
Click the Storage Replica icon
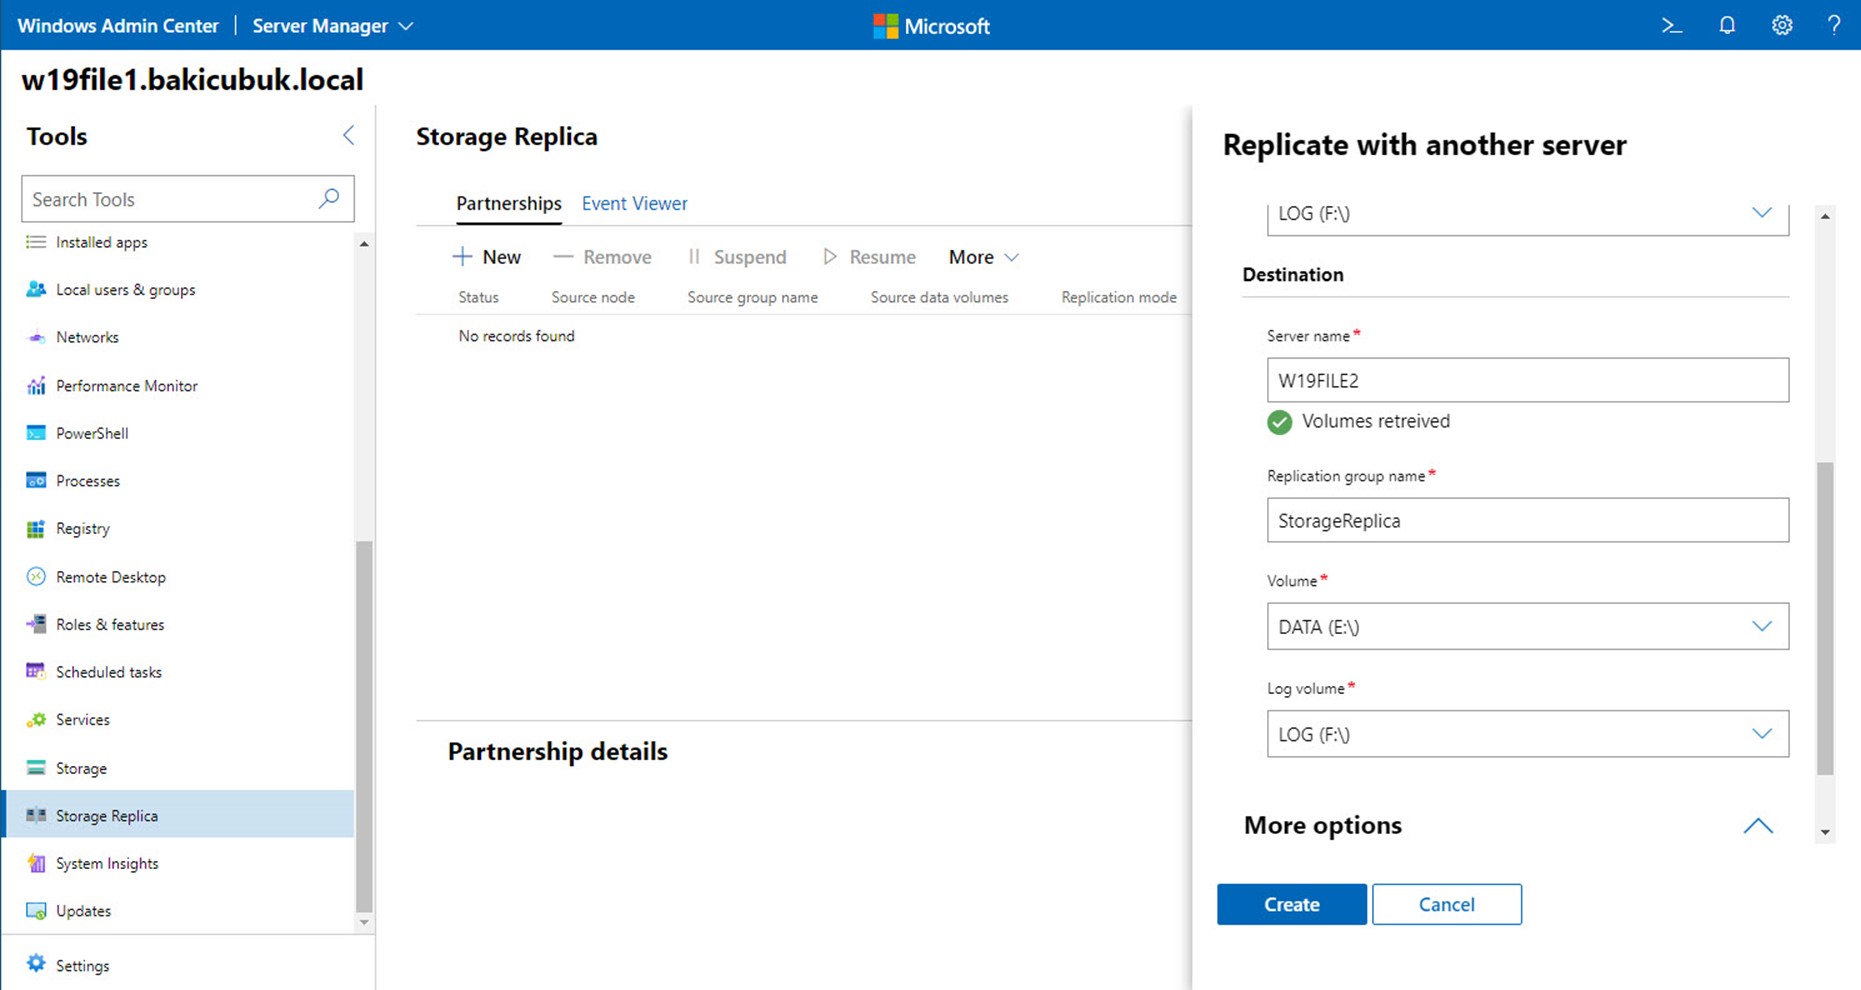coord(36,815)
